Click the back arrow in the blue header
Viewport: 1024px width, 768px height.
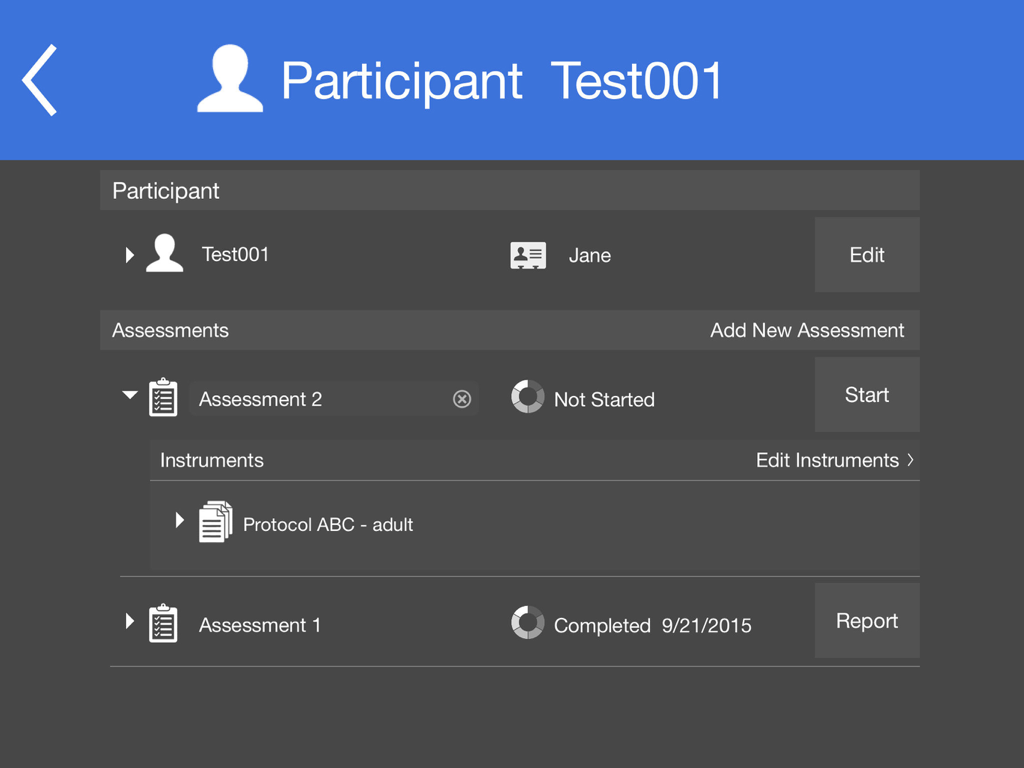click(x=39, y=79)
